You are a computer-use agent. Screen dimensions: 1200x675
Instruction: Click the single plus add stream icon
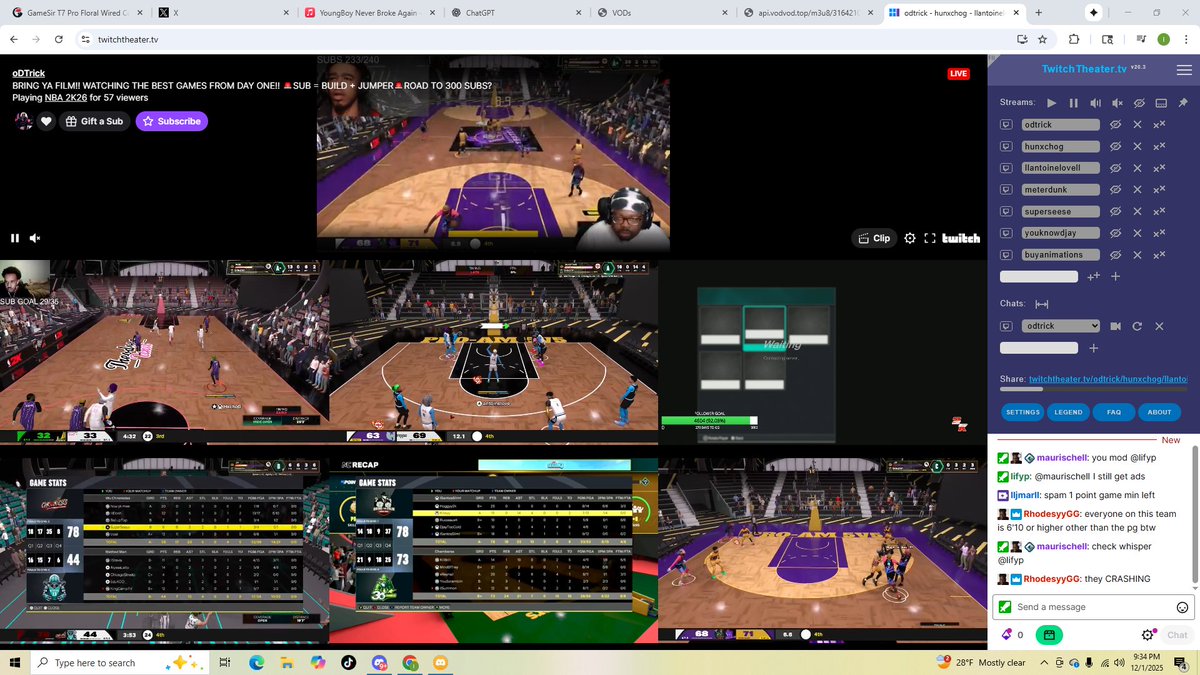click(x=1115, y=276)
